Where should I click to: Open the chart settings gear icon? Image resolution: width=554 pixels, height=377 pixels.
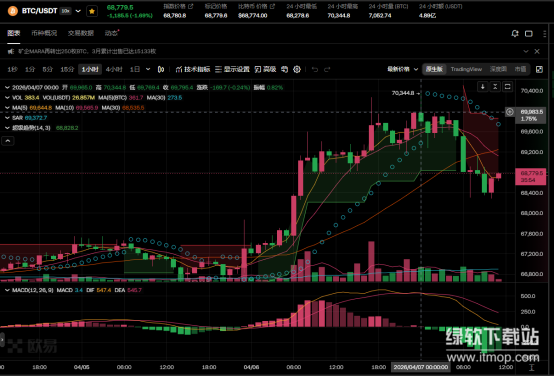pos(297,69)
